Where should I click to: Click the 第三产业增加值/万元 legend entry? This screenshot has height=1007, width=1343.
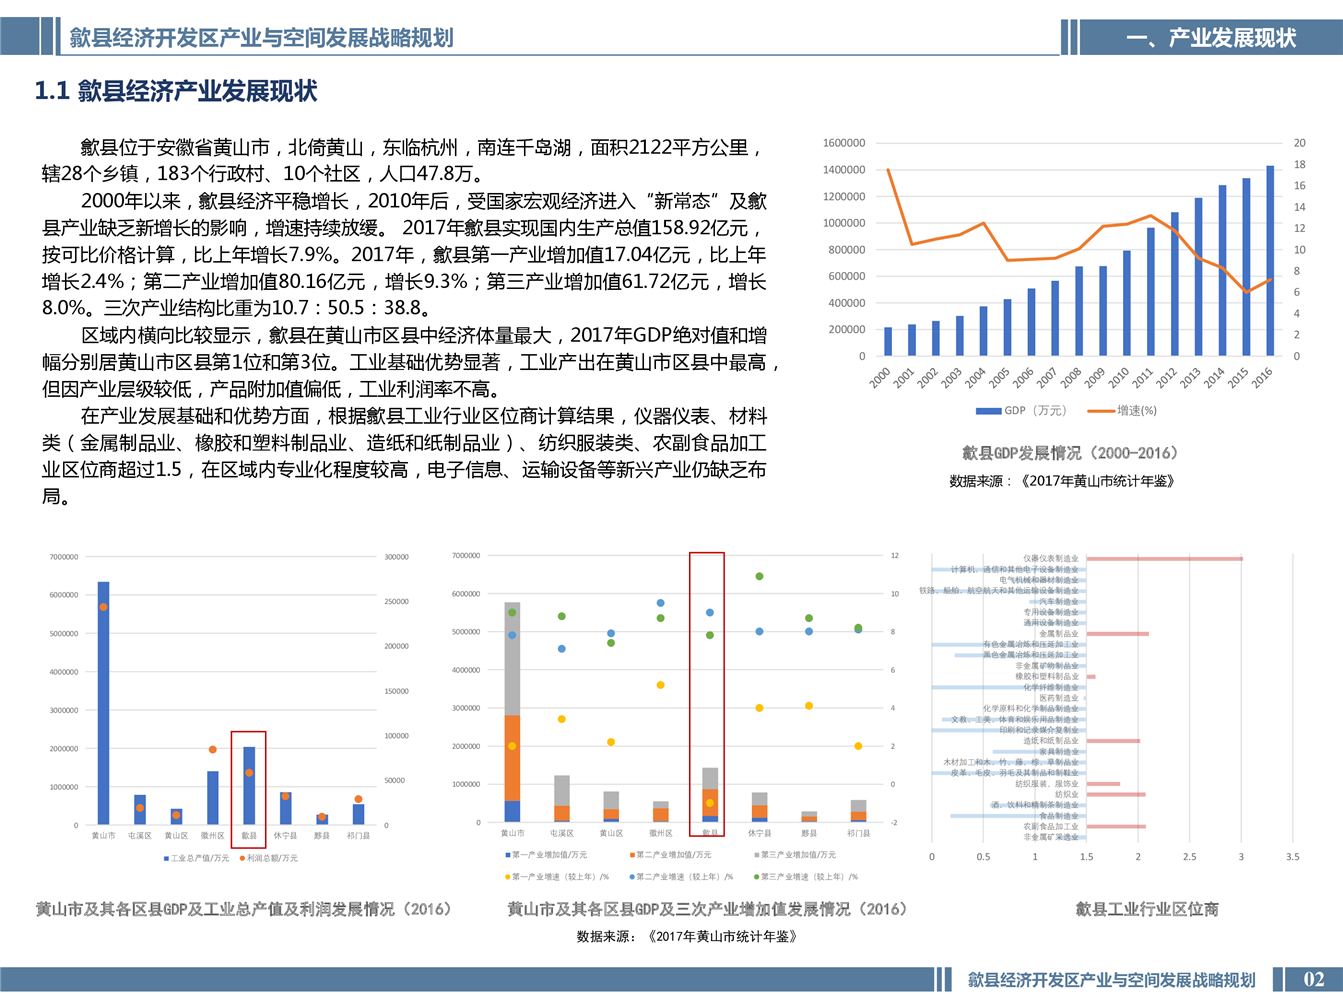794,855
